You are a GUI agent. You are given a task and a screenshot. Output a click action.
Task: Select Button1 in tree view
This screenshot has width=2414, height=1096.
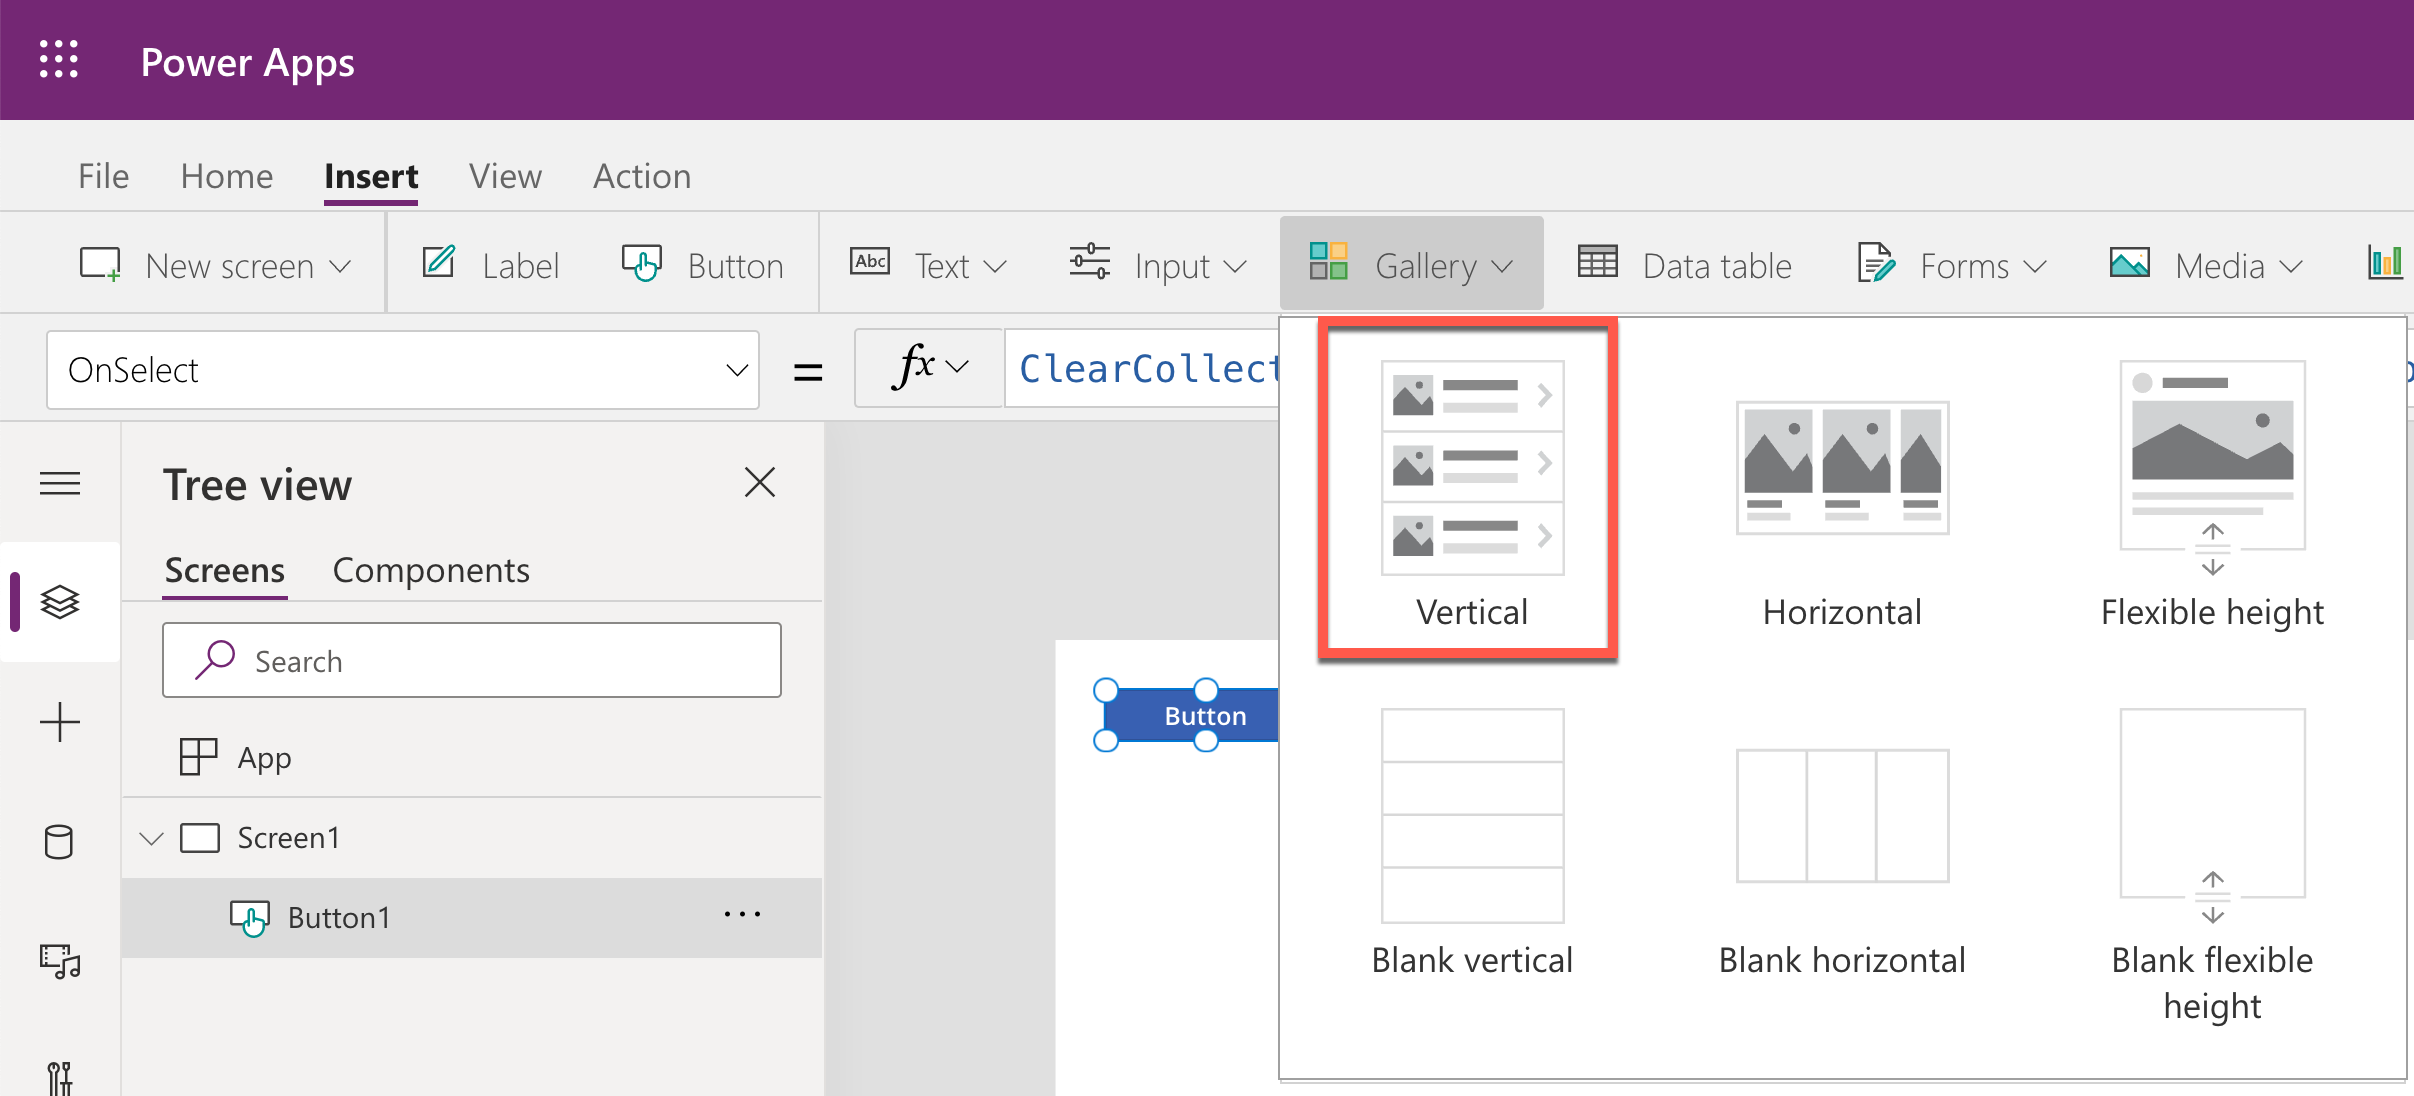(337, 917)
